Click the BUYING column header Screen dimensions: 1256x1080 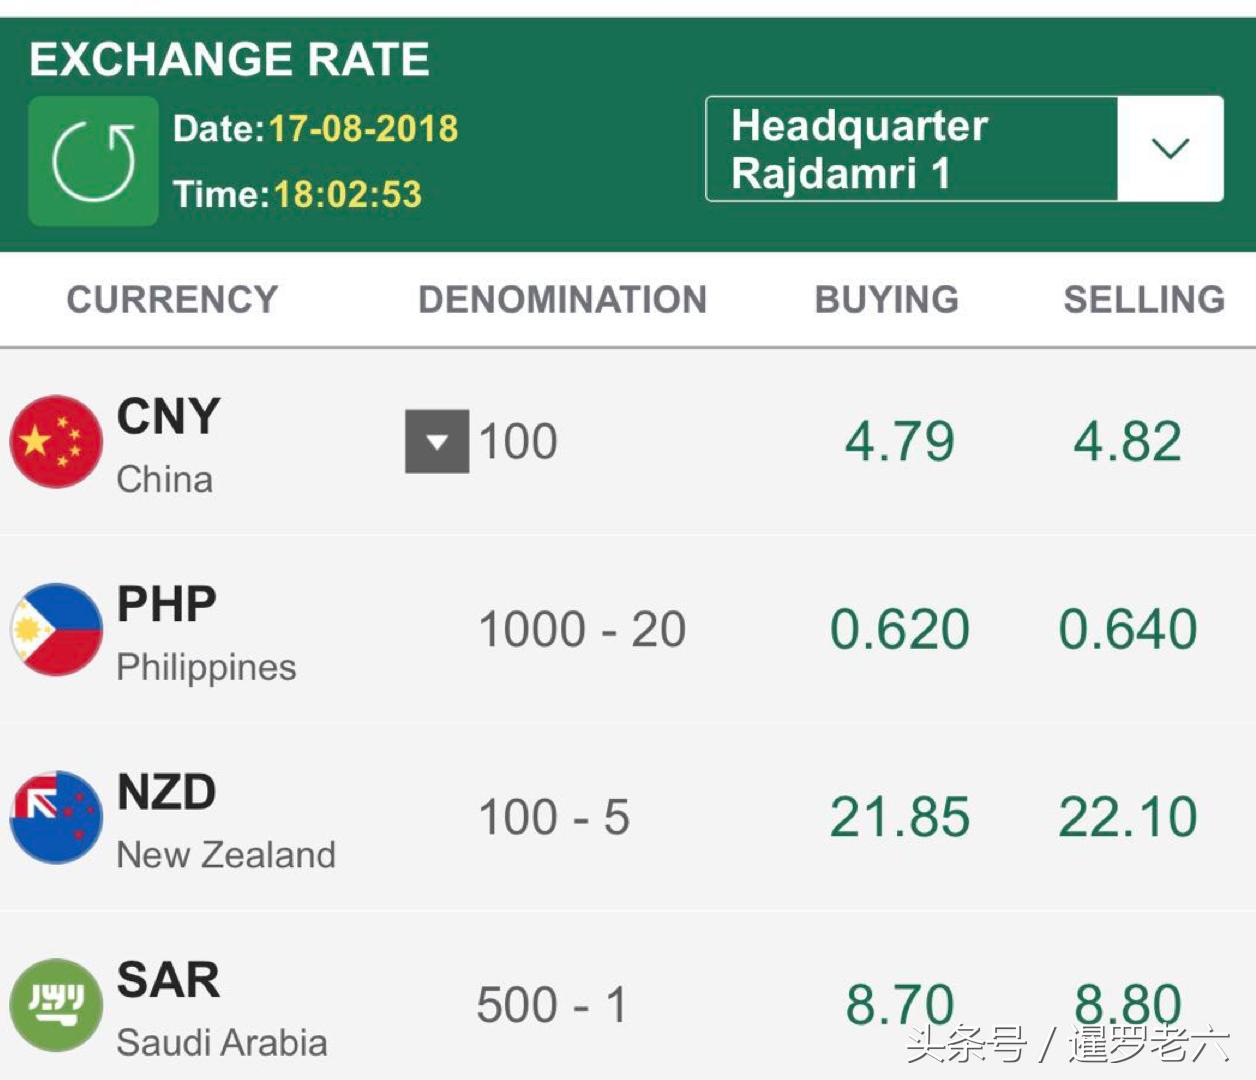click(x=886, y=299)
